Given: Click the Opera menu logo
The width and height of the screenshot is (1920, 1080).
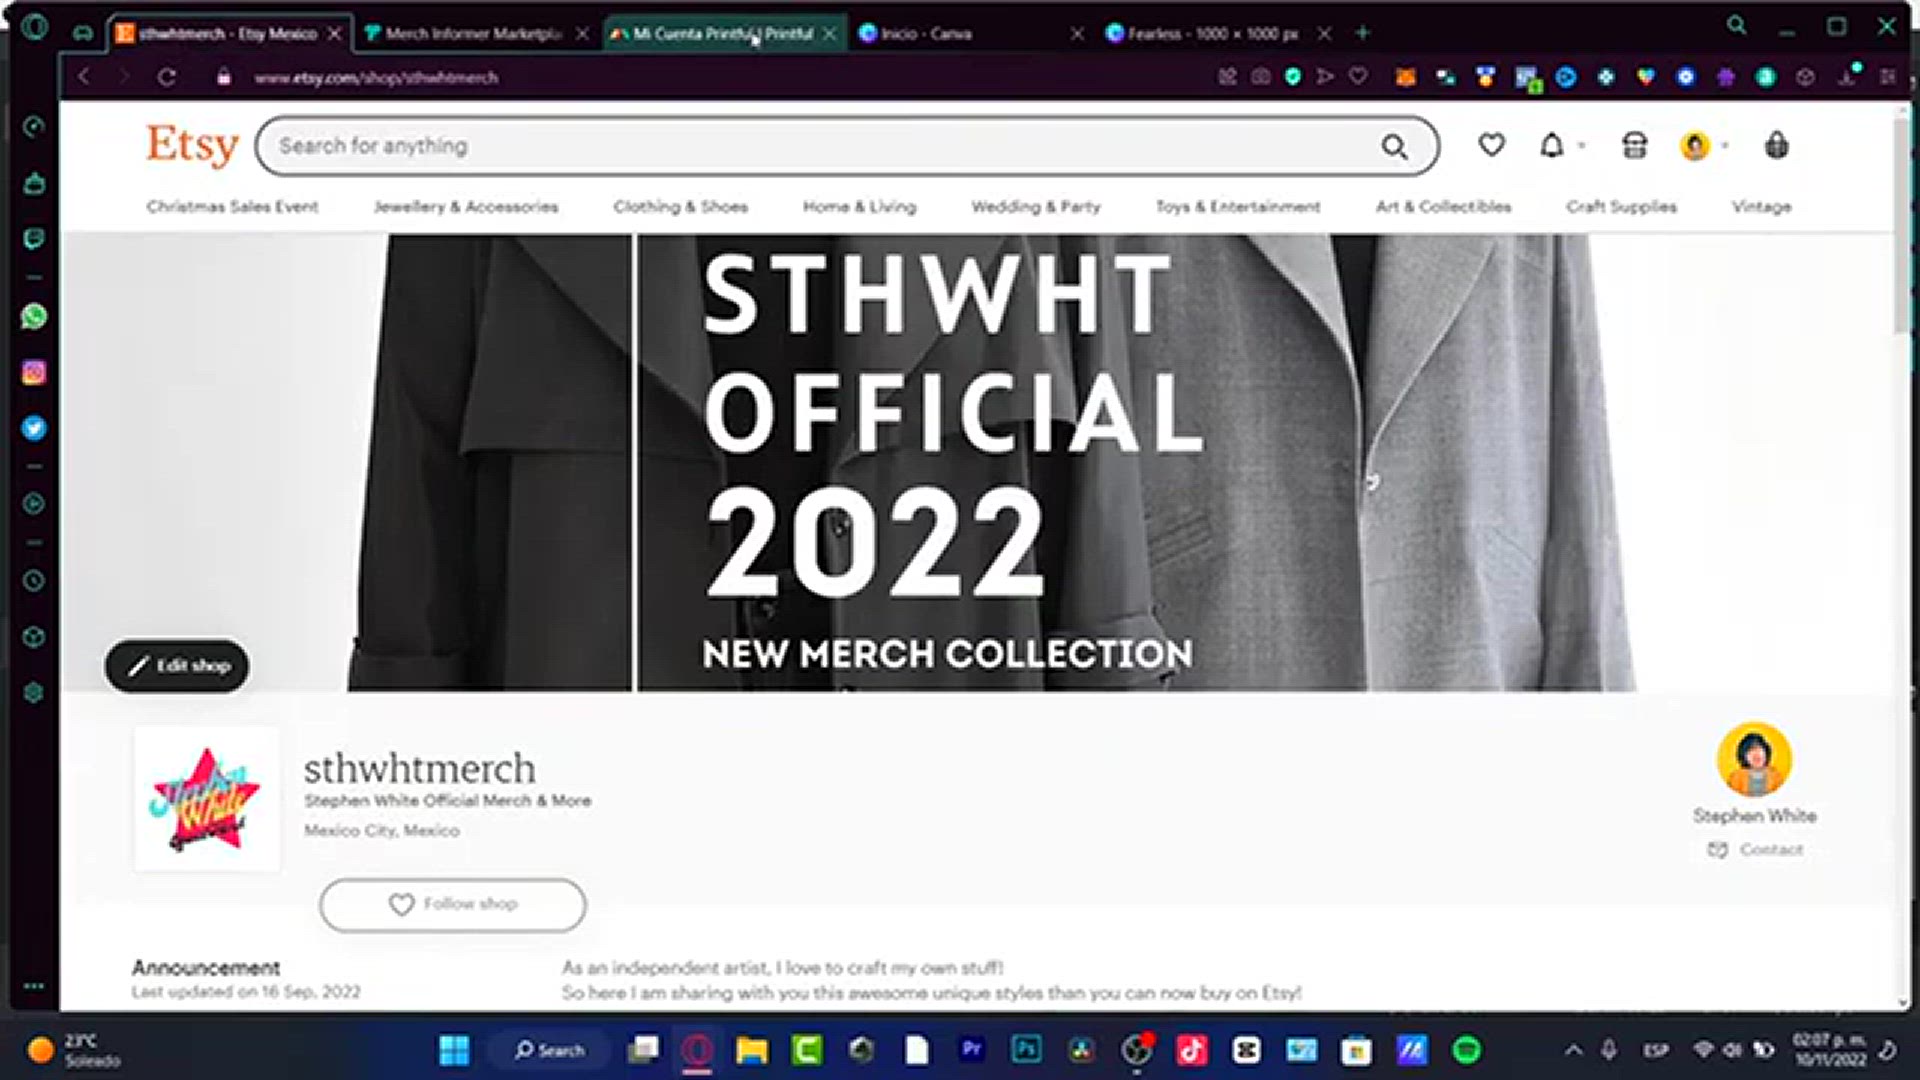Looking at the screenshot, I should [34, 26].
